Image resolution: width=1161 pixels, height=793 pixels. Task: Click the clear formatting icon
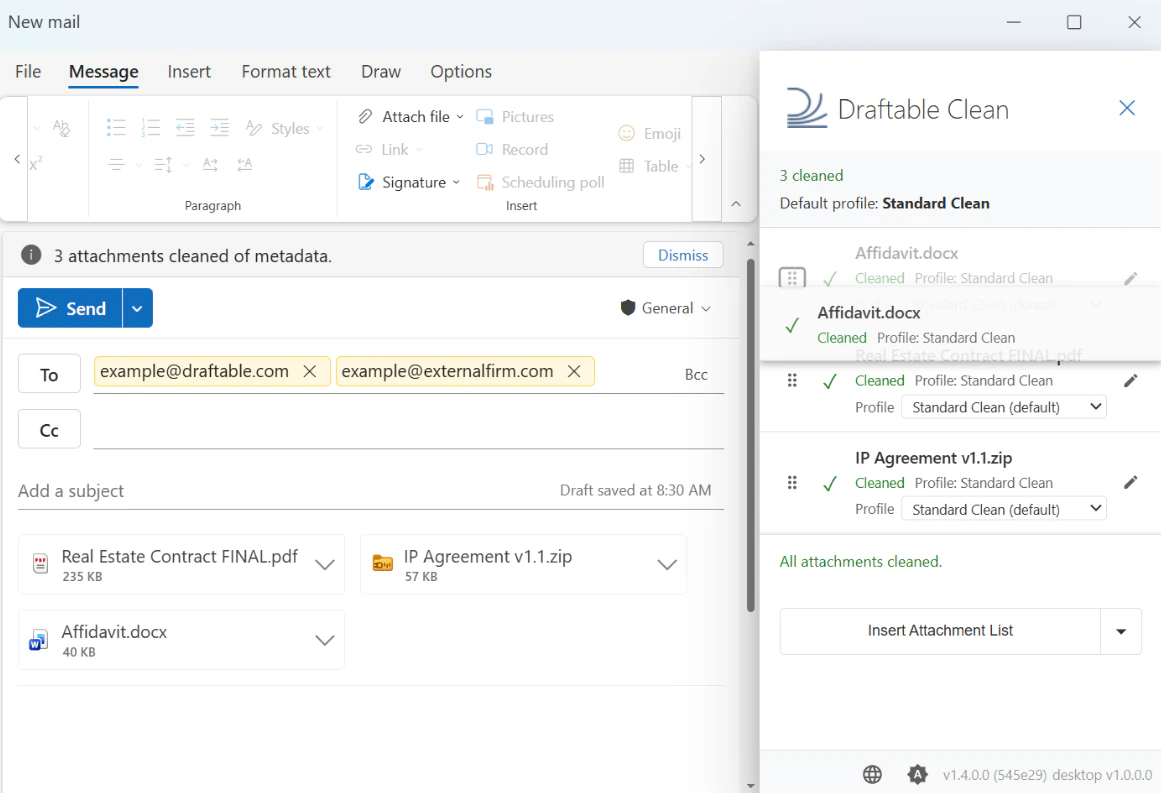click(x=61, y=128)
